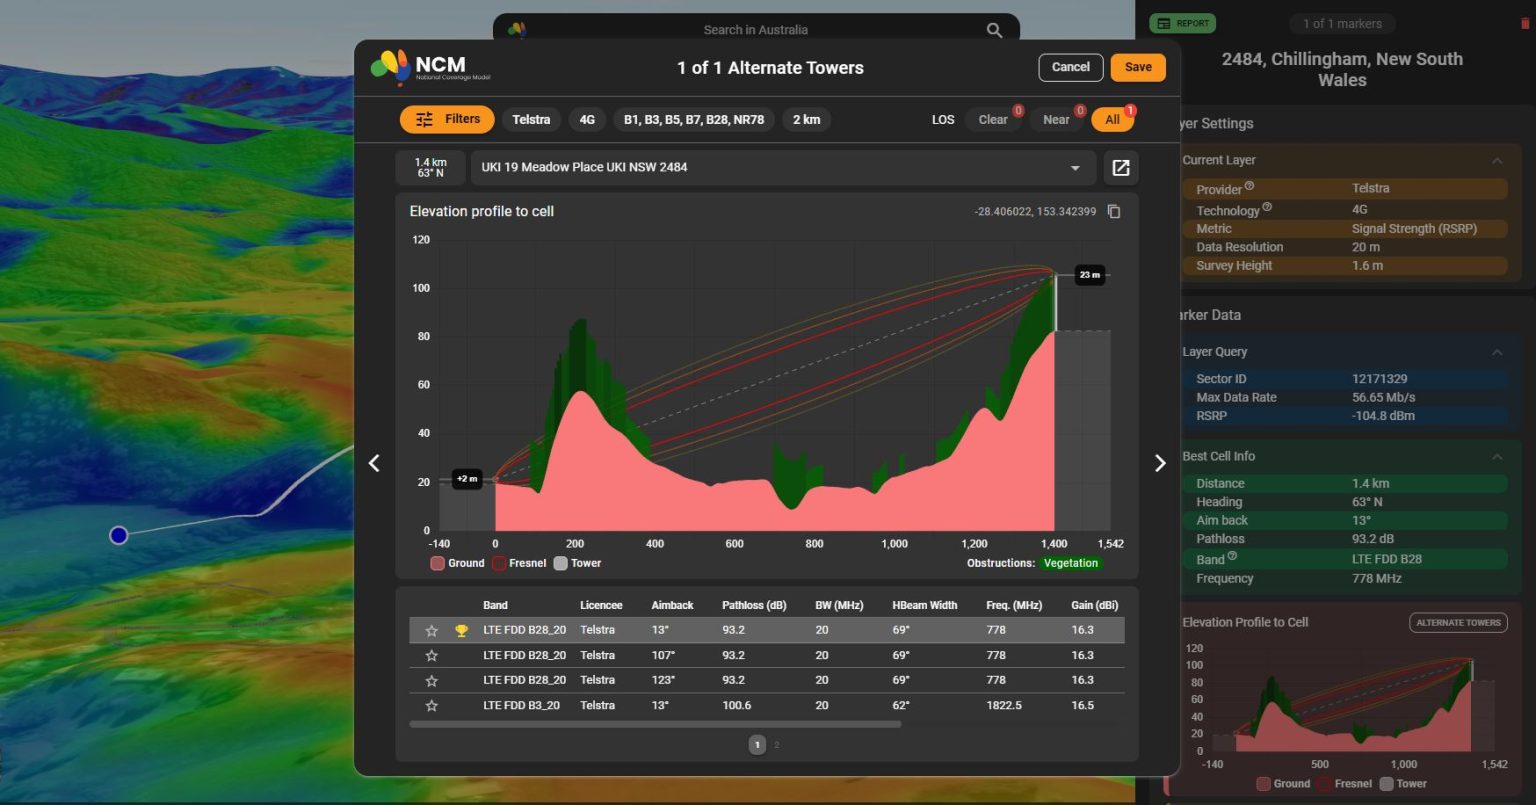Save the alternate tower selection
This screenshot has width=1536, height=805.
[1138, 67]
